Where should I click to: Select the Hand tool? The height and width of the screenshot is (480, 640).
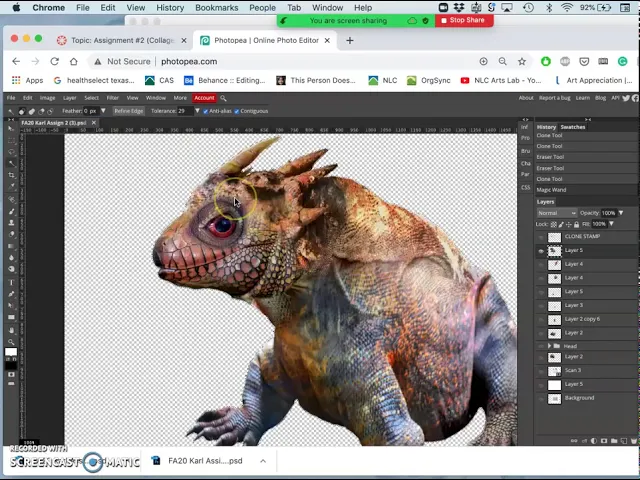[11, 330]
